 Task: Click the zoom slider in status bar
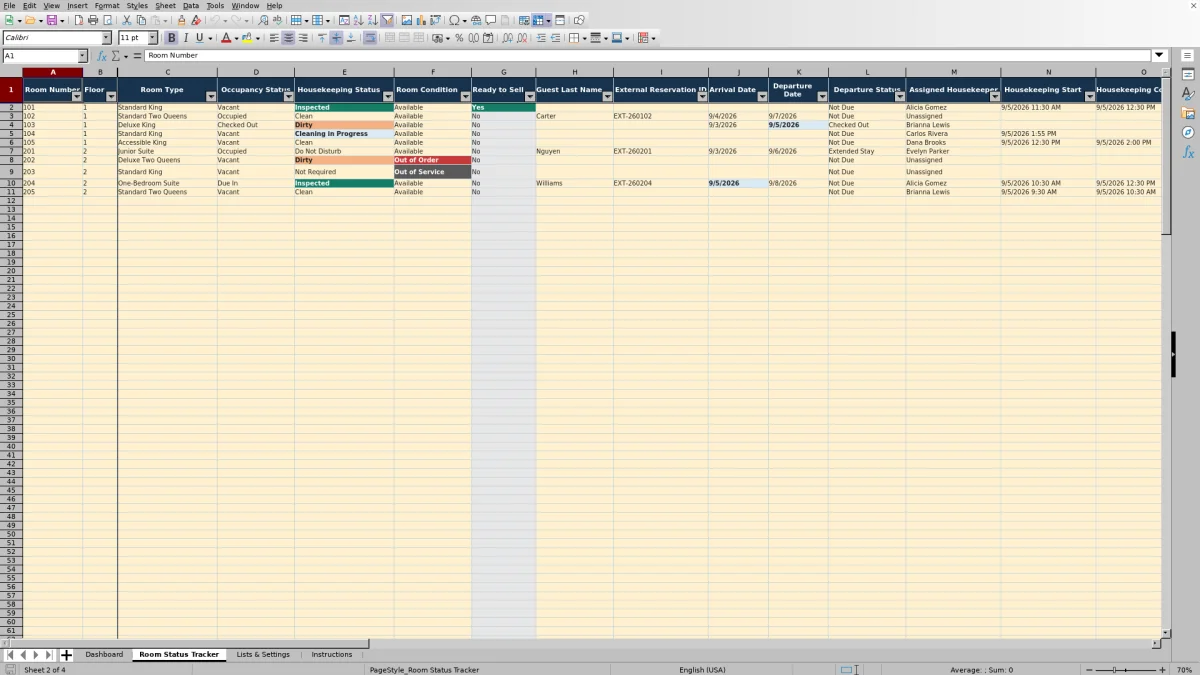(x=1125, y=669)
